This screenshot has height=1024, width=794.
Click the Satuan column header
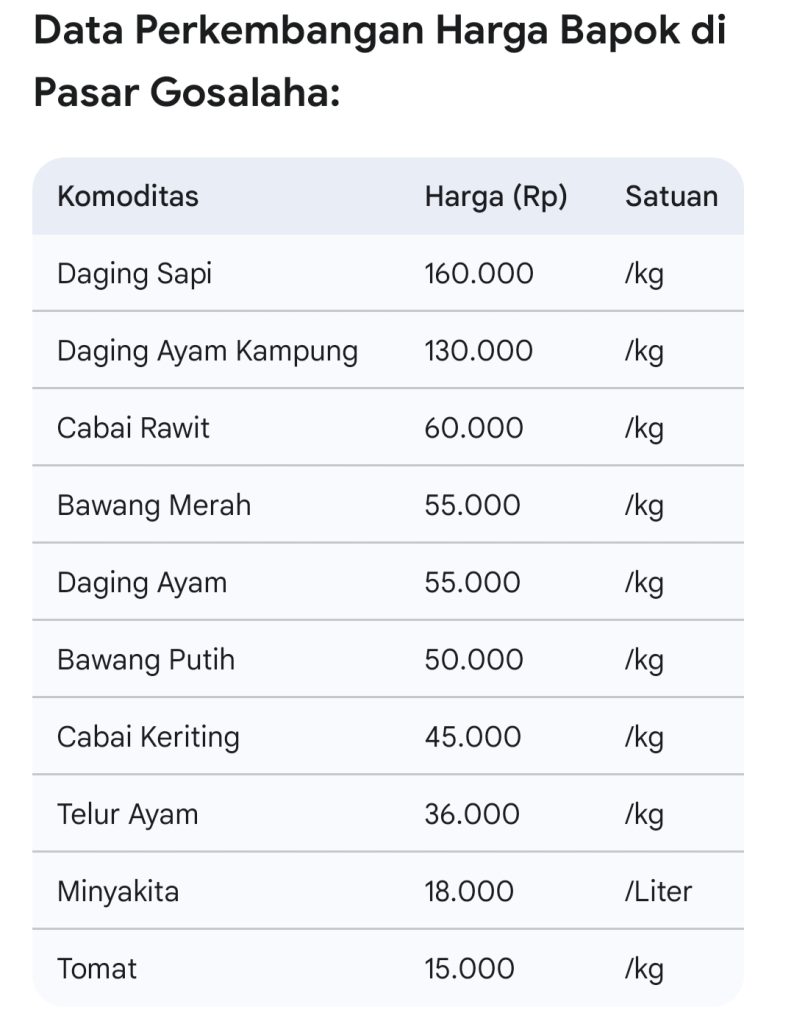[x=671, y=196]
